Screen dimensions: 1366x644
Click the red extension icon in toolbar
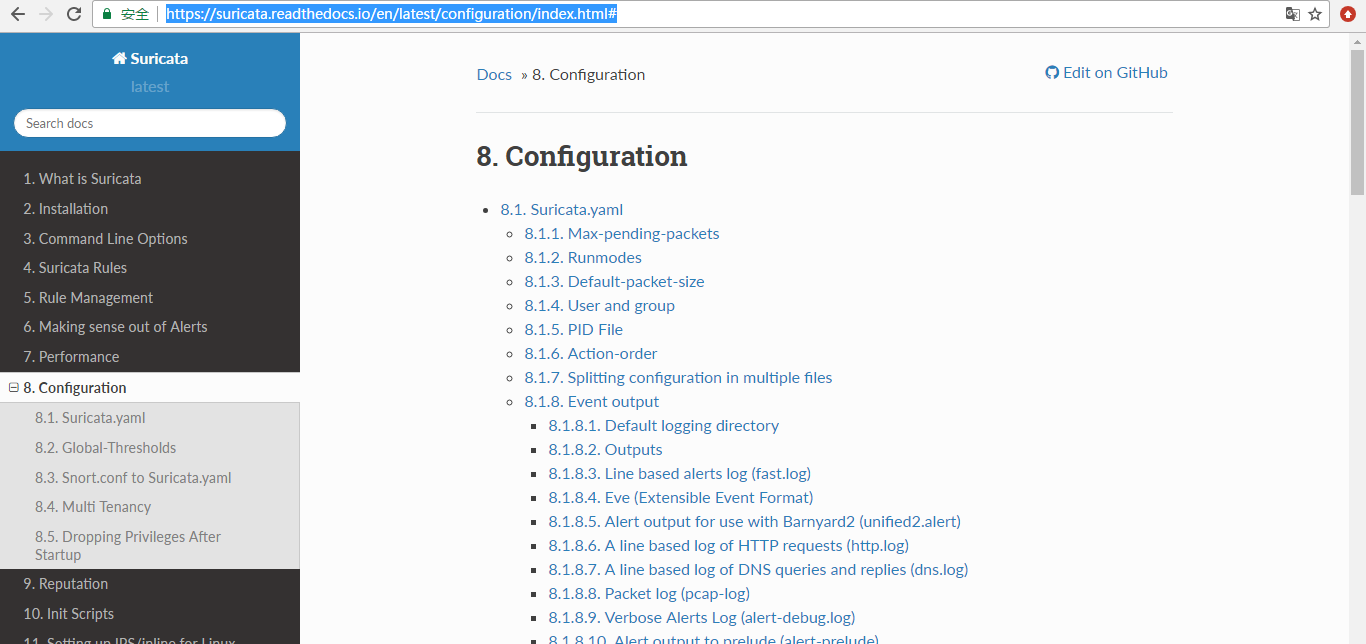pyautogui.click(x=1347, y=14)
